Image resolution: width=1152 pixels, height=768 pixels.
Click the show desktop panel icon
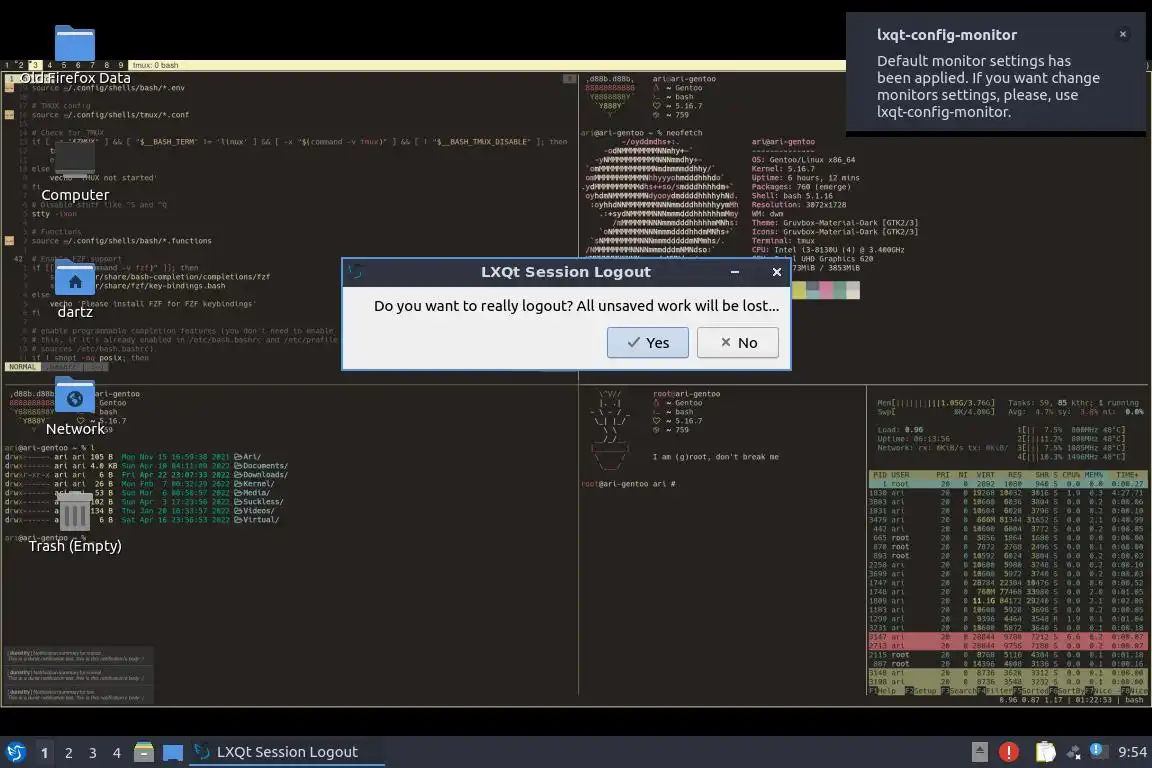tap(173, 753)
